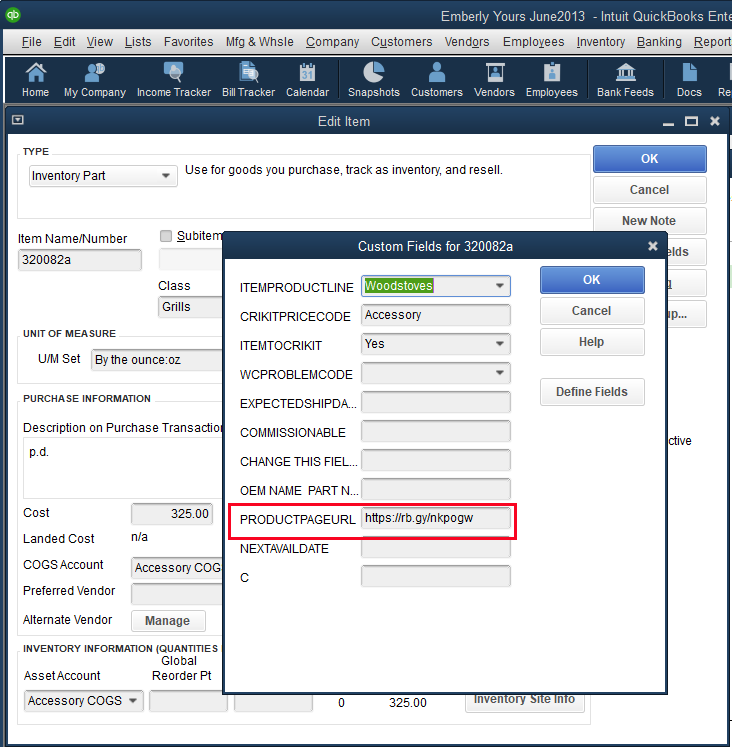This screenshot has height=747, width=732.
Task: Open Bank Feeds from the toolbar
Action: pos(625,80)
